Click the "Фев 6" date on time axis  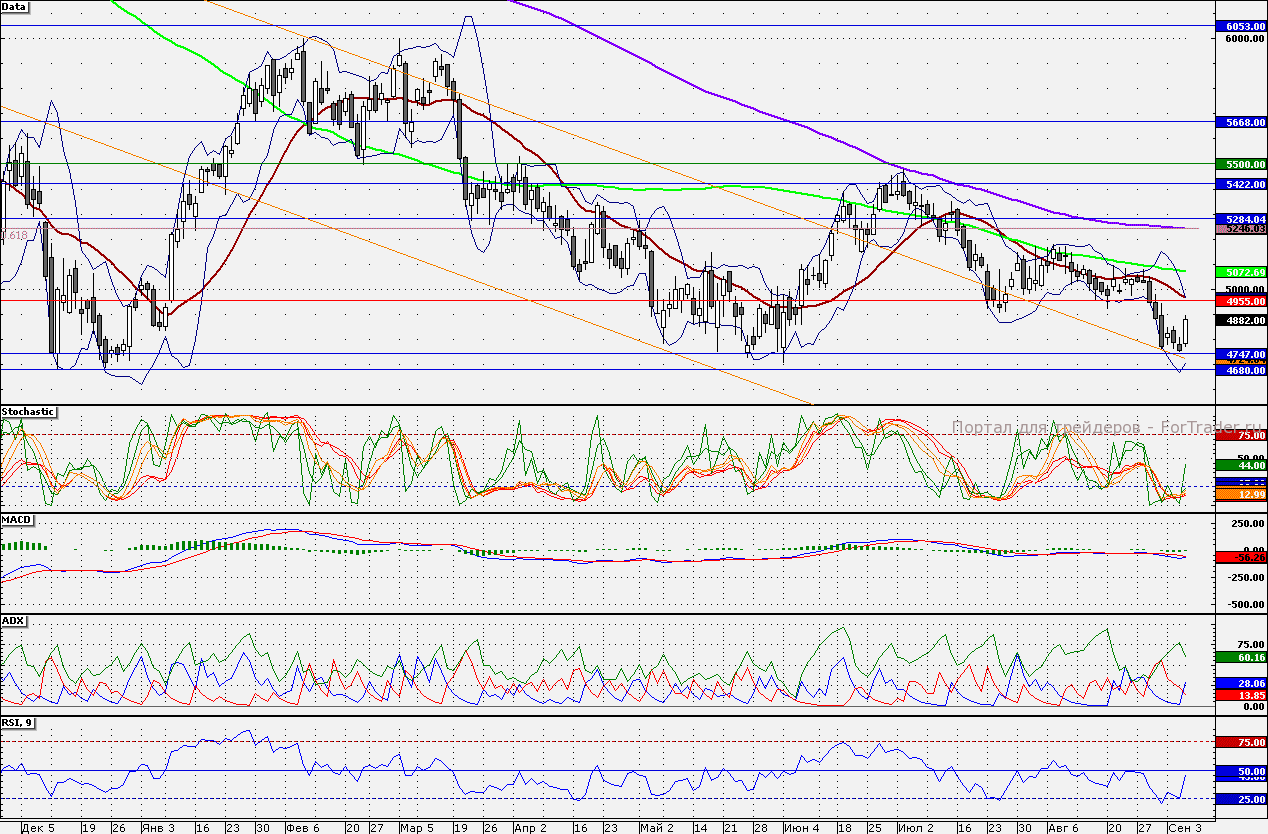(x=301, y=828)
